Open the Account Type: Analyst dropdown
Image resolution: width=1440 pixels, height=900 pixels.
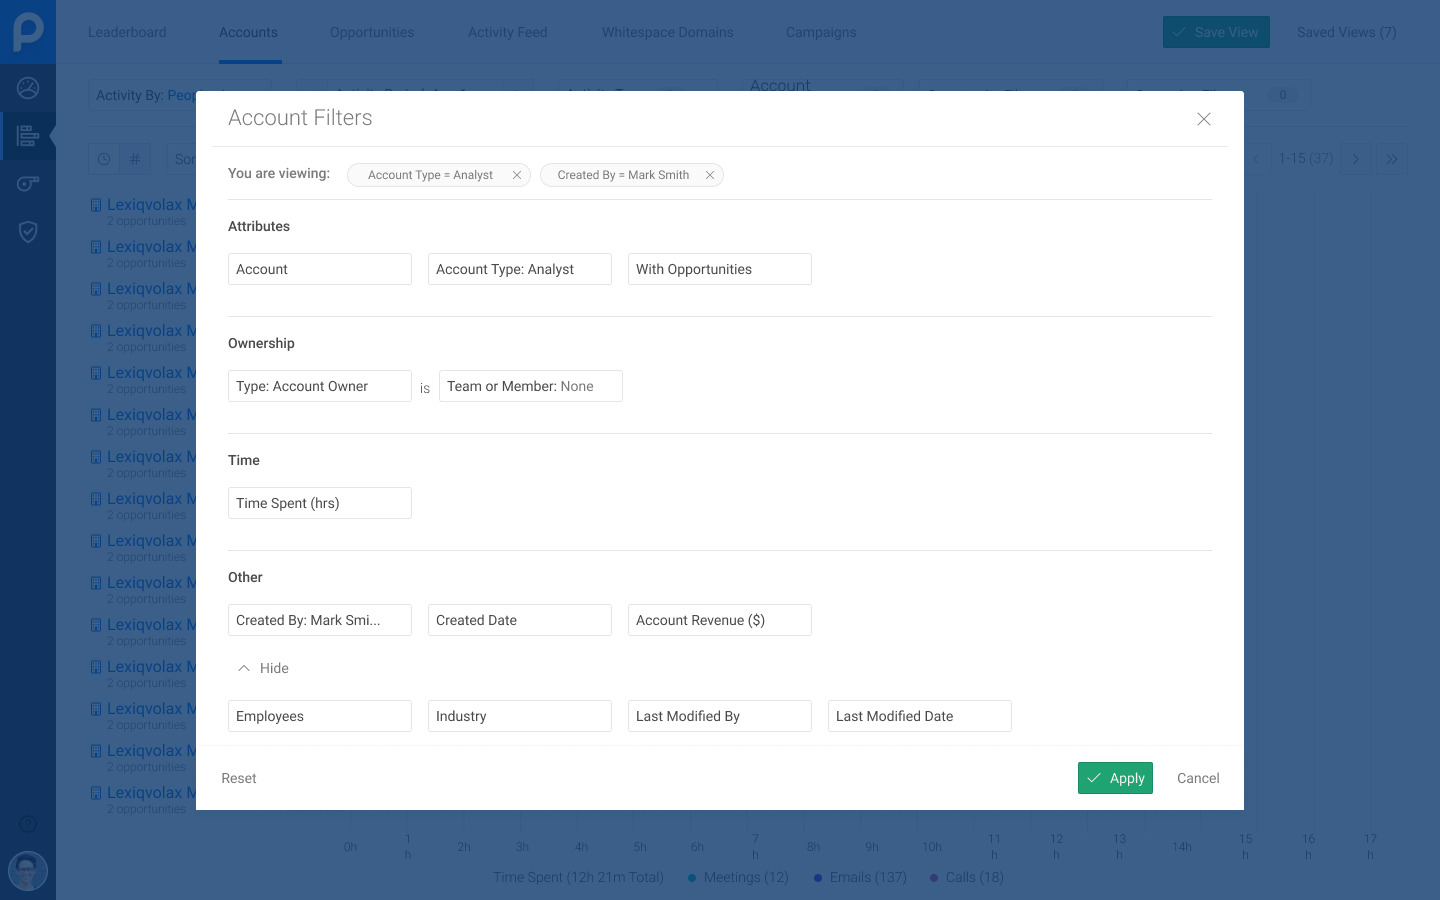(519, 269)
